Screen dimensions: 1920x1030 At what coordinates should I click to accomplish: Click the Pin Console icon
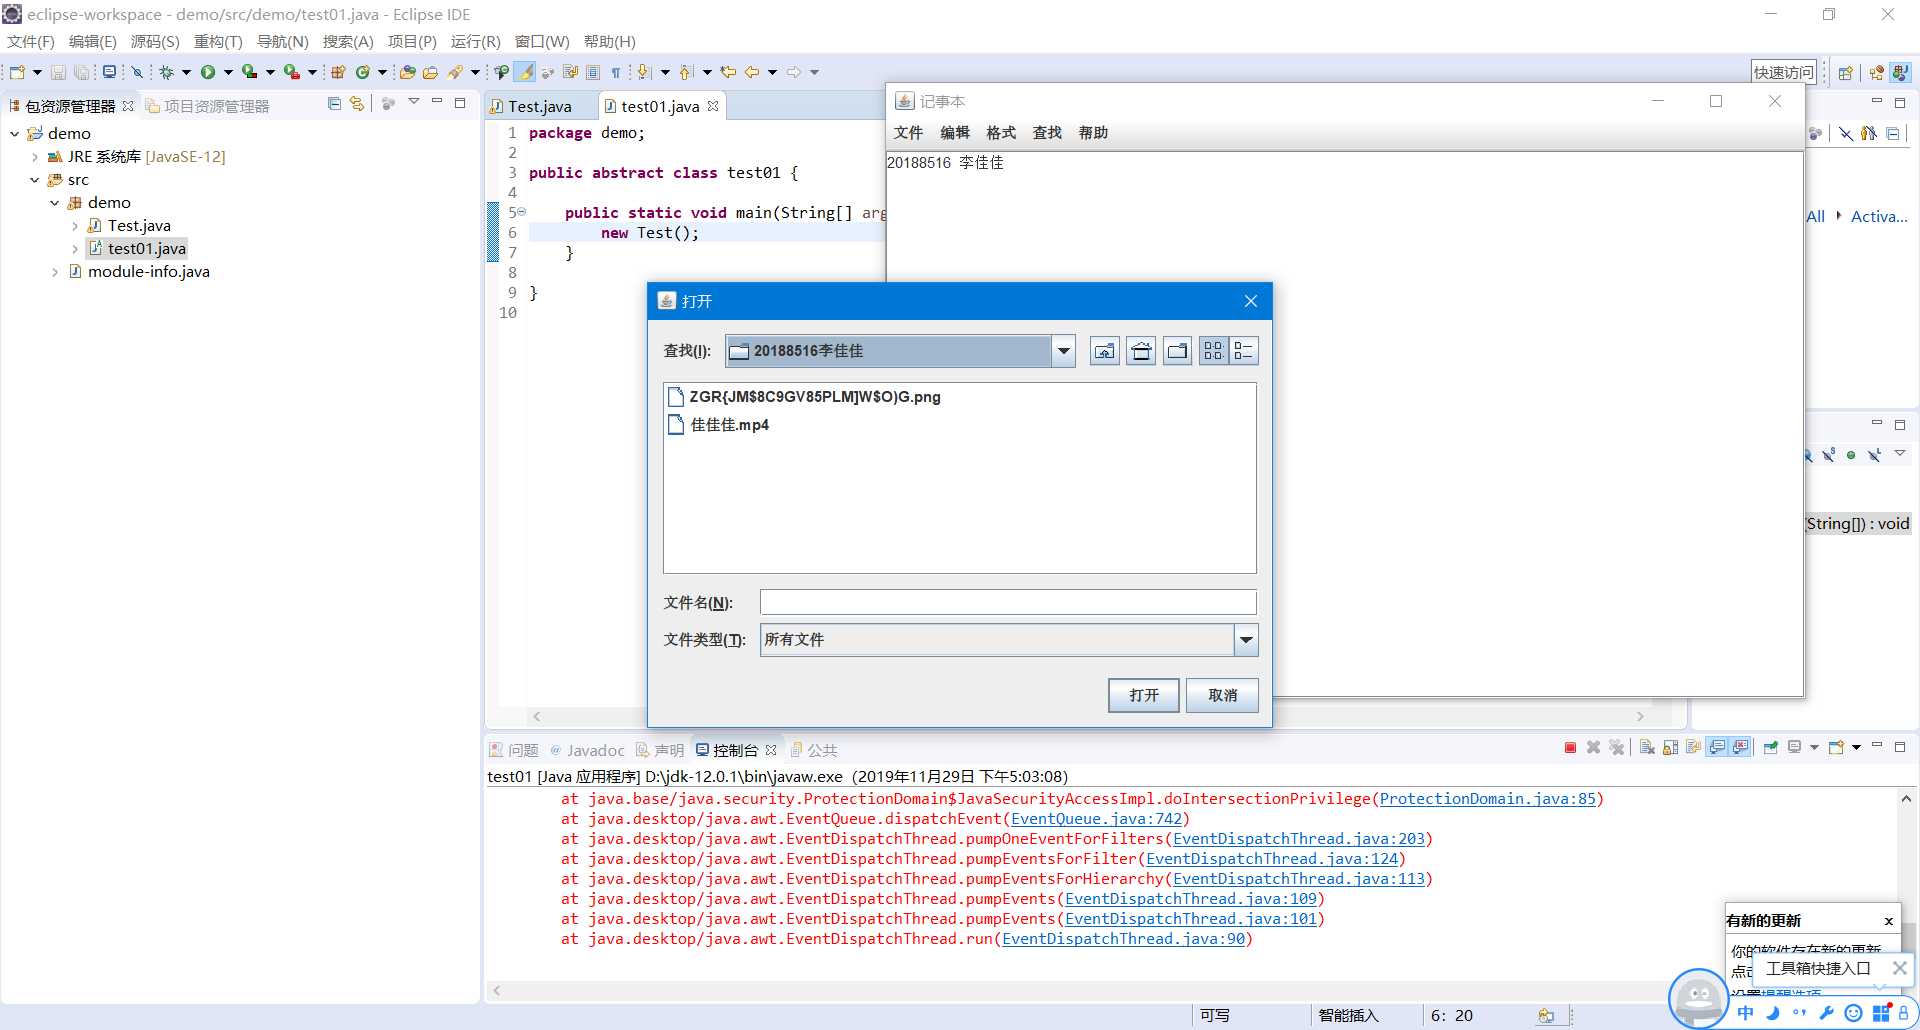[1771, 747]
